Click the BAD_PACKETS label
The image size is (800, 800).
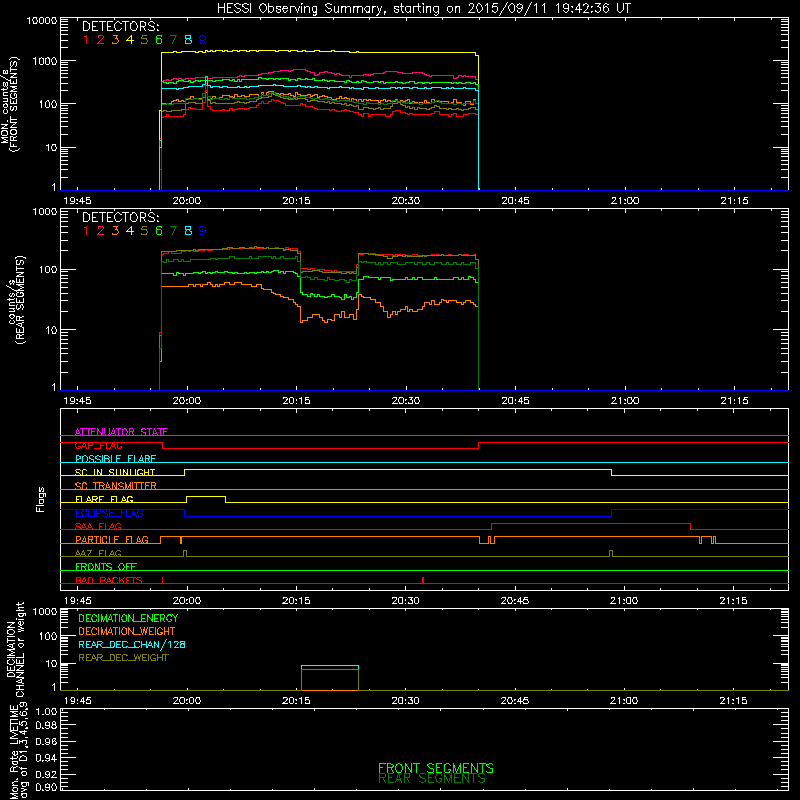(x=109, y=580)
